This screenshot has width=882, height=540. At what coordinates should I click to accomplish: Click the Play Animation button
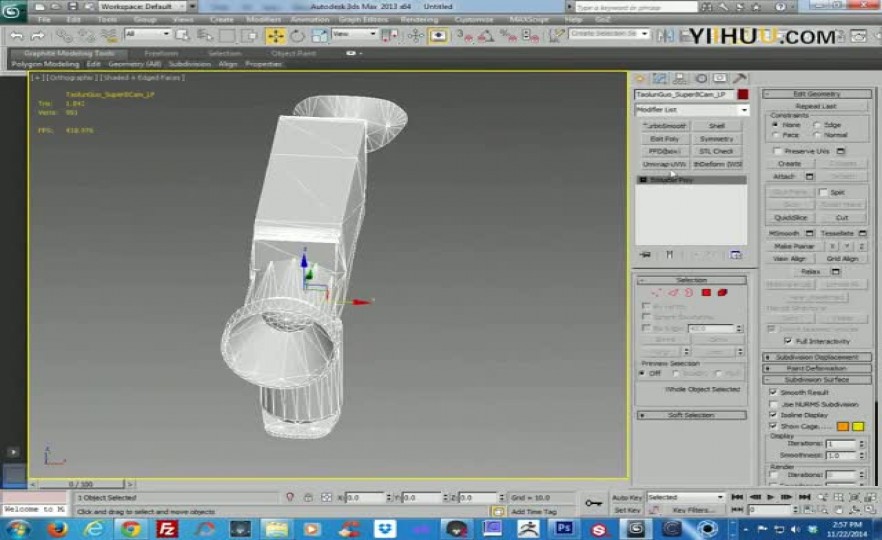tap(771, 497)
